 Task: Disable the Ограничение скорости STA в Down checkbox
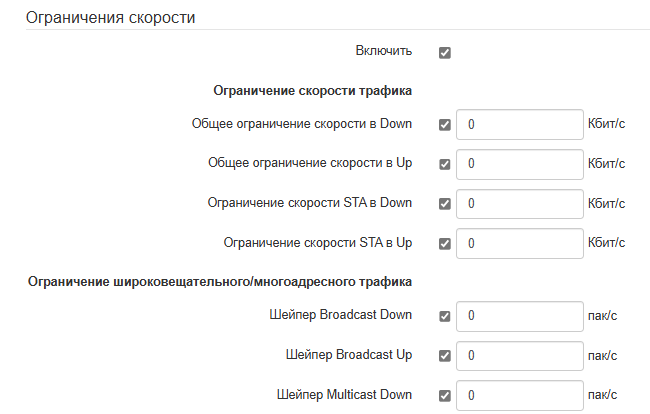[x=445, y=204]
